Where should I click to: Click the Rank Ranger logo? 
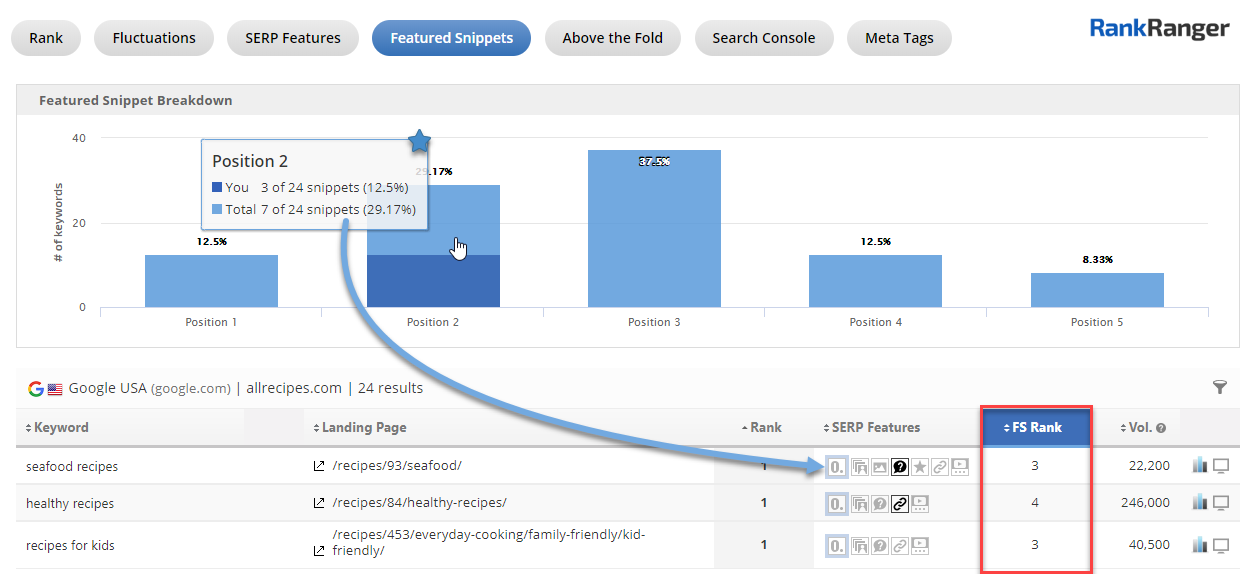(x=1159, y=29)
